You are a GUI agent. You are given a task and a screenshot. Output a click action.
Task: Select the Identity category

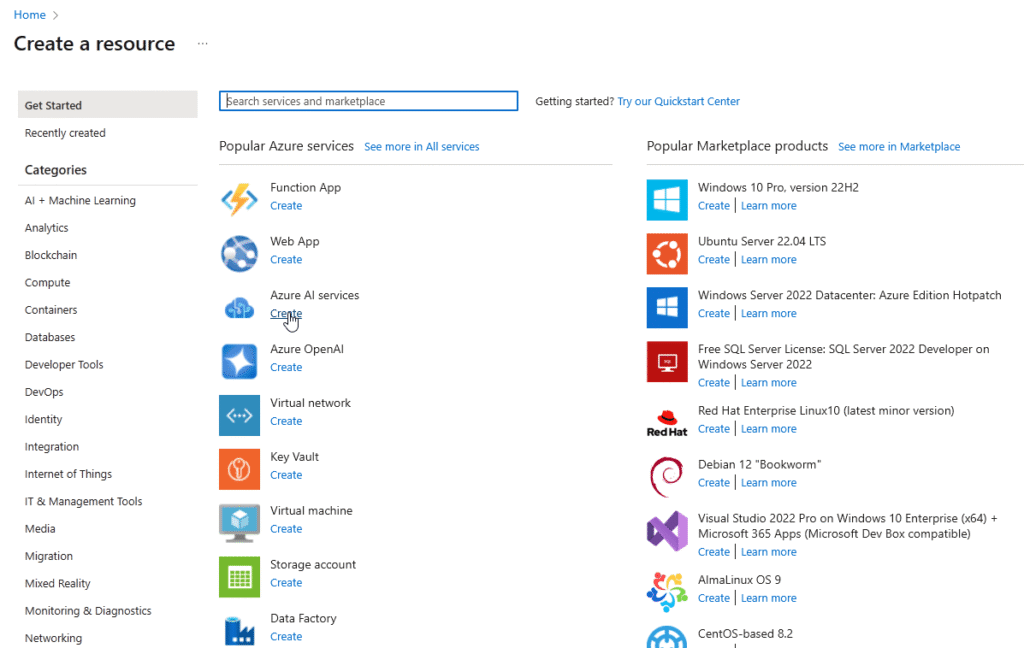pyautogui.click(x=44, y=419)
